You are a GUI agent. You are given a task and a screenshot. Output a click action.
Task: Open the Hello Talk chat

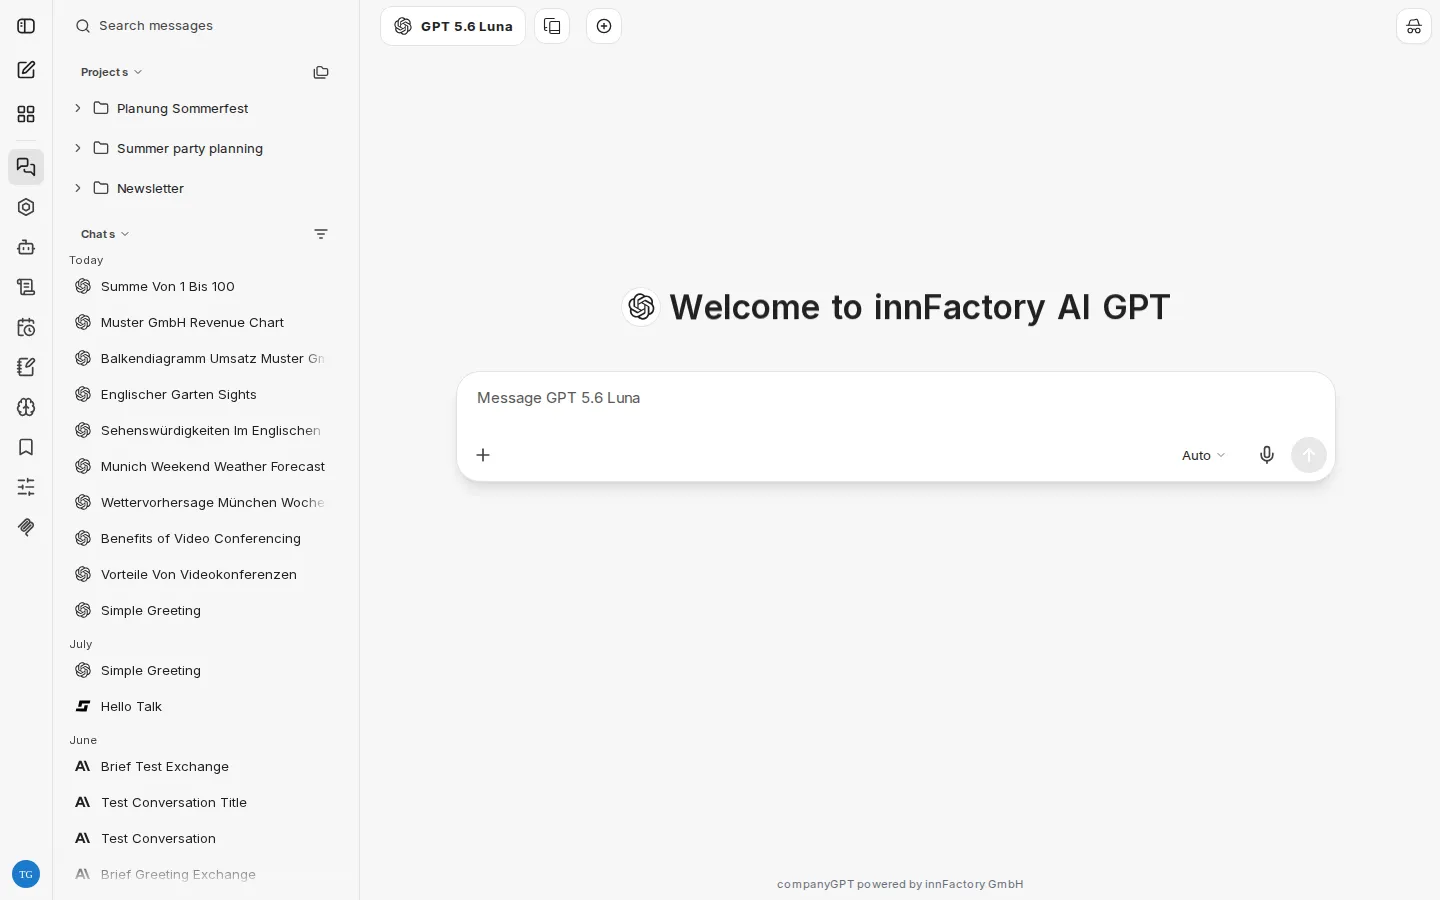202,706
